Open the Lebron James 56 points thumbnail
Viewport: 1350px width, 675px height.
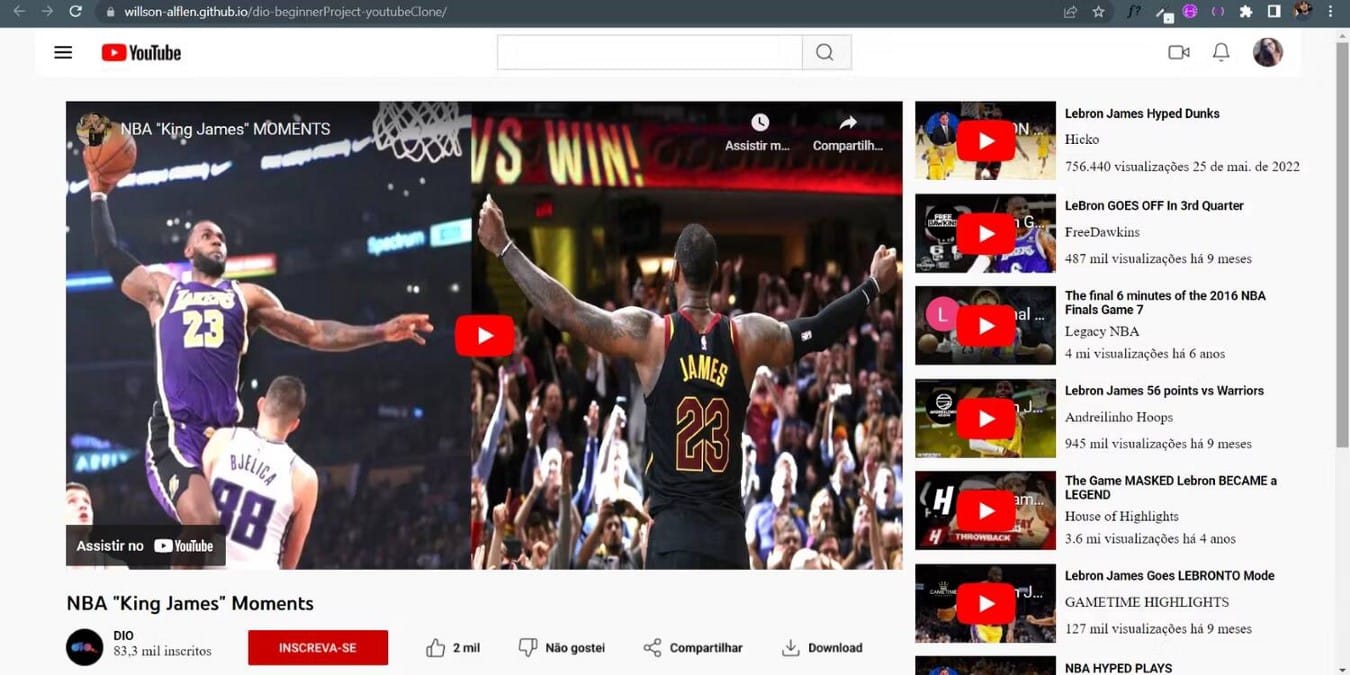[984, 417]
